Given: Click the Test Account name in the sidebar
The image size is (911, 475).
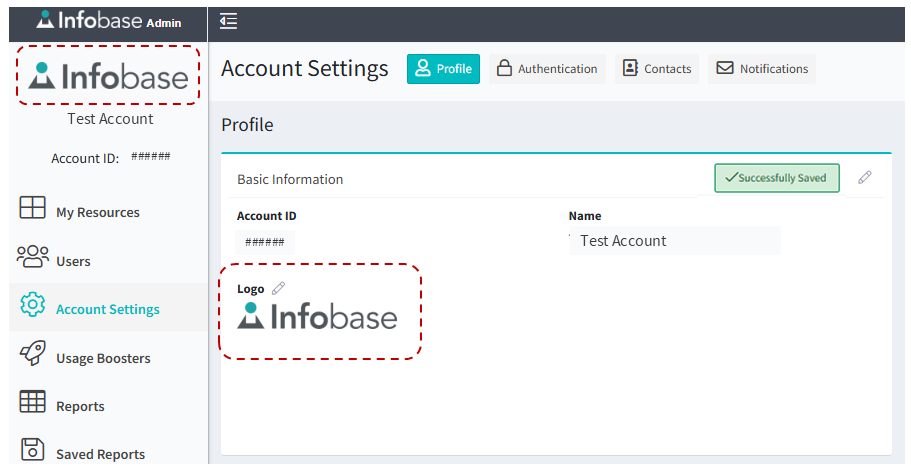Looking at the screenshot, I should (x=110, y=119).
